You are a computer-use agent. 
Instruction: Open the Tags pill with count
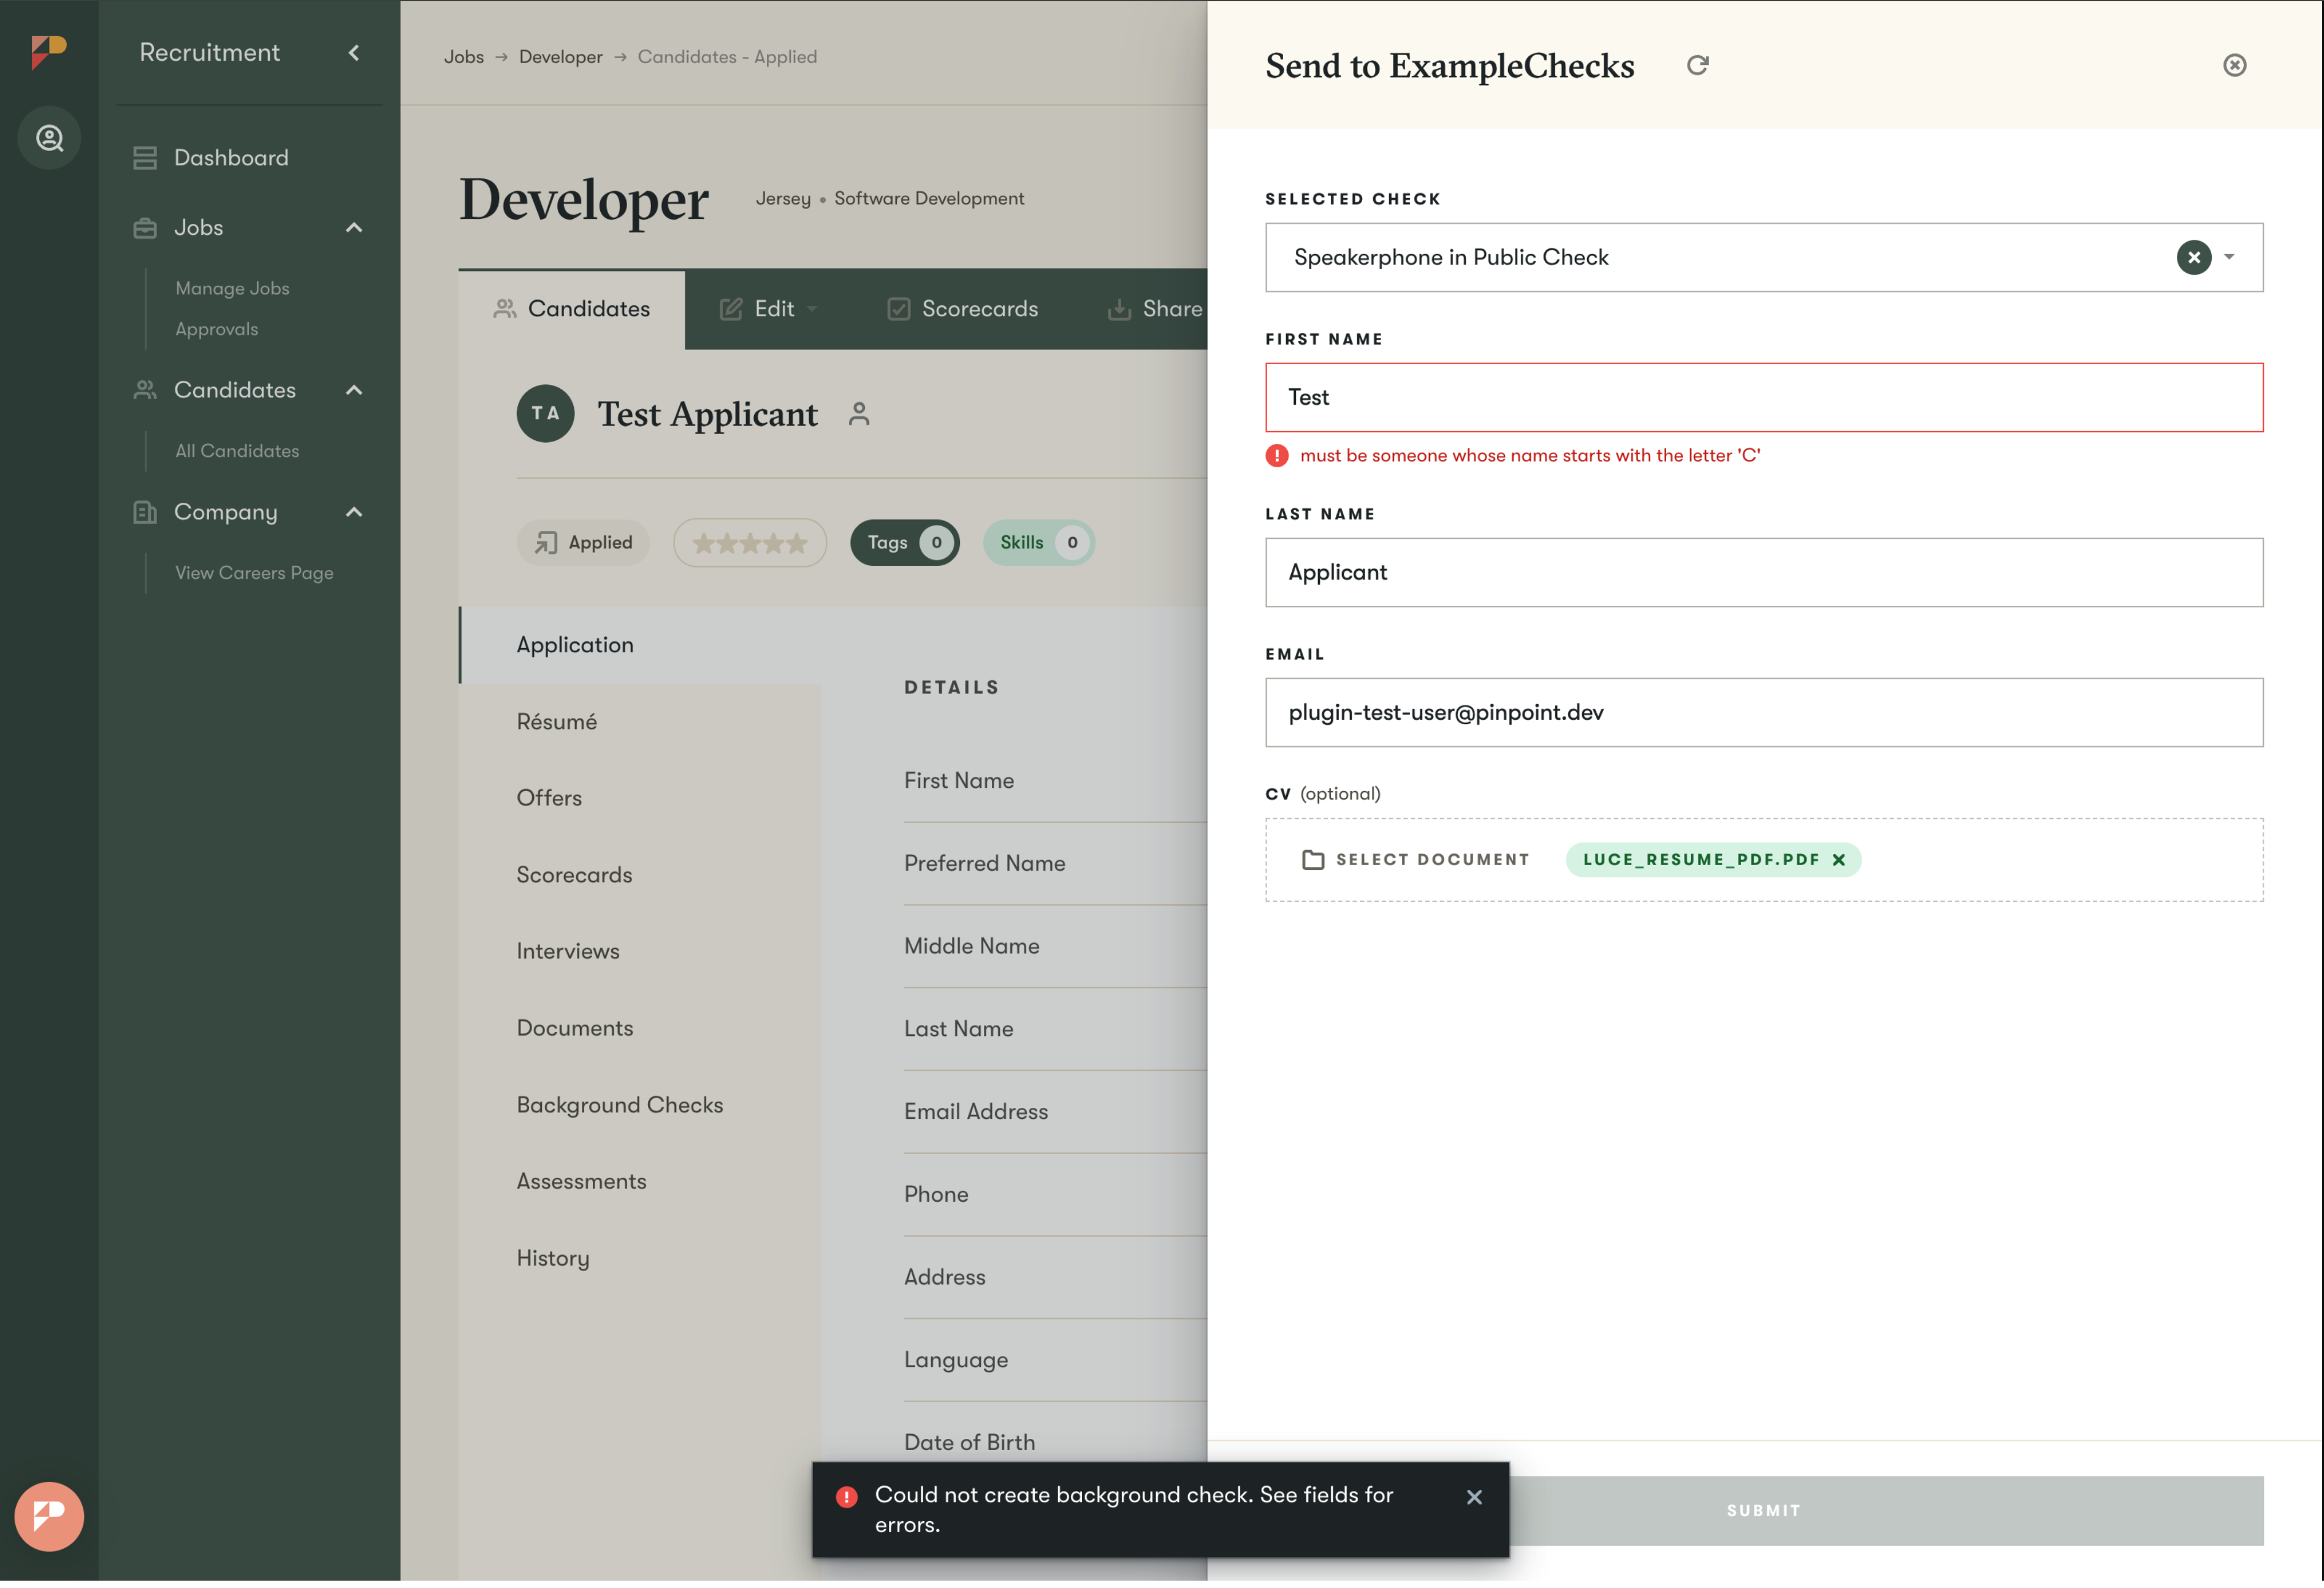(904, 542)
